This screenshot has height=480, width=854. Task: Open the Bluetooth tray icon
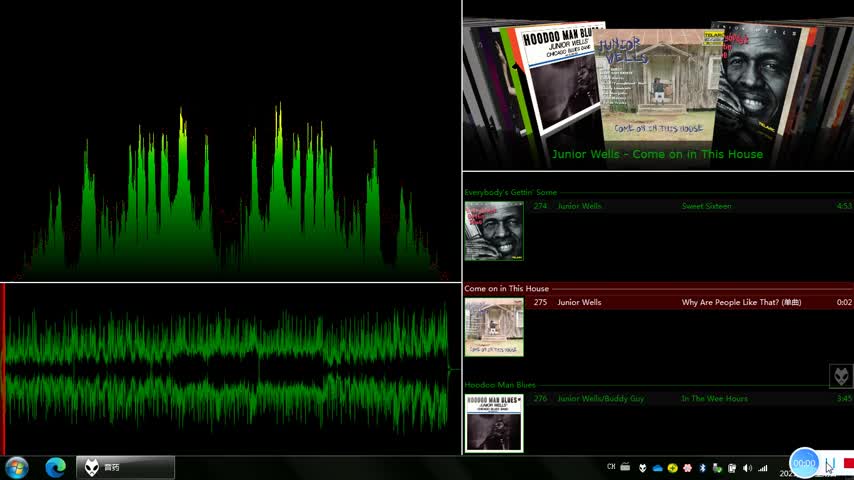703,467
